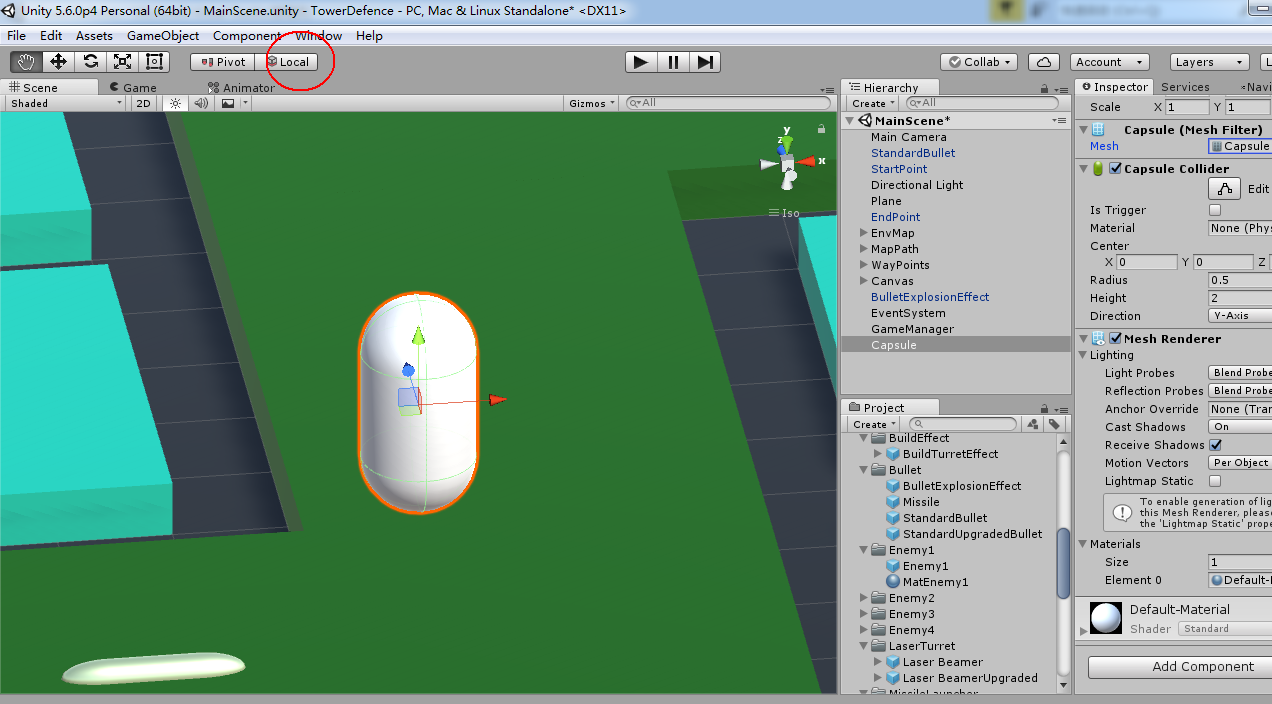Select the Rect Transform tool
Screen dimensions: 1272x704
pyautogui.click(x=154, y=62)
